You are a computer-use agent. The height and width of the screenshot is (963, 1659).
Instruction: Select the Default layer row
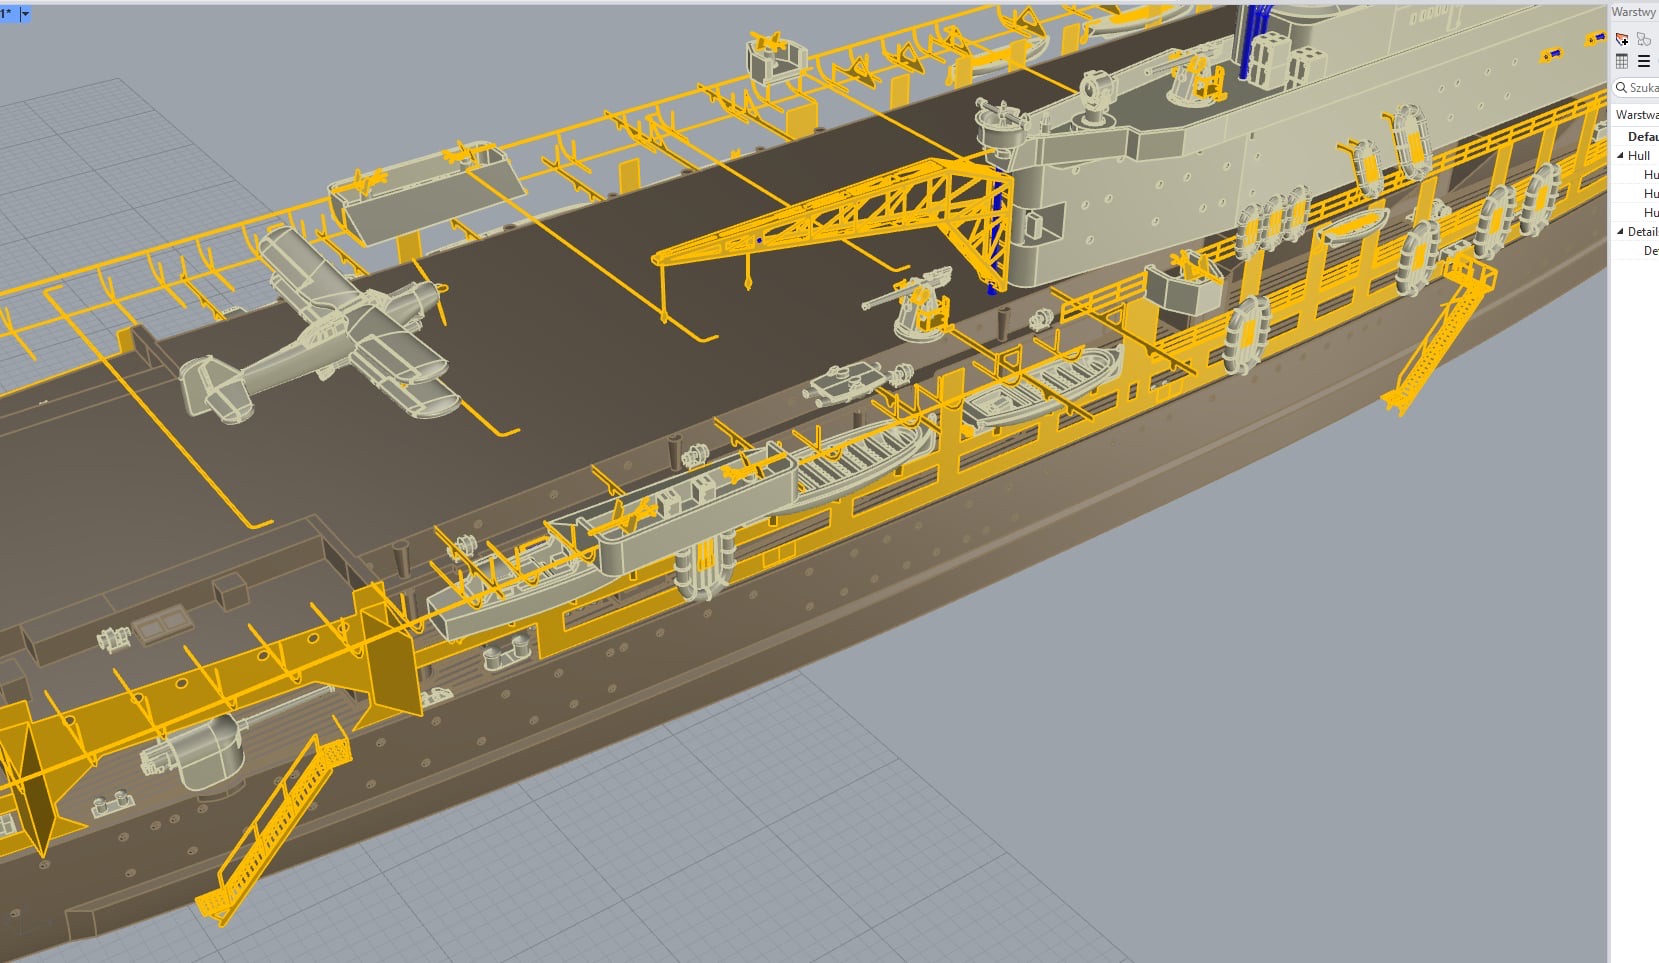tap(1635, 136)
